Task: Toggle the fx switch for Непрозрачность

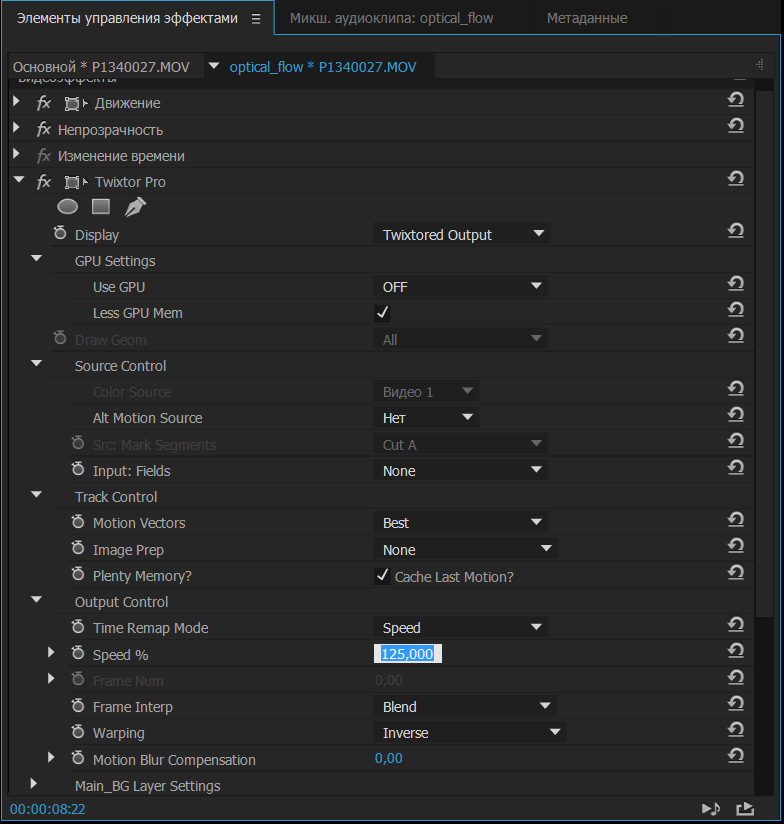Action: click(x=44, y=129)
